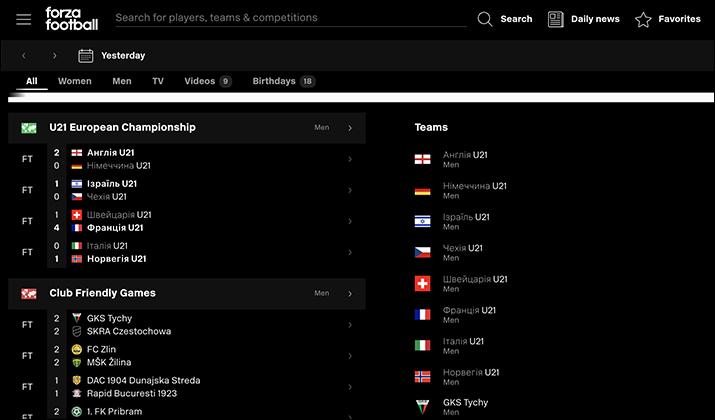This screenshot has width=715, height=420.
Task: Click Німеччина U21 in Teams list
Action: [x=475, y=186]
